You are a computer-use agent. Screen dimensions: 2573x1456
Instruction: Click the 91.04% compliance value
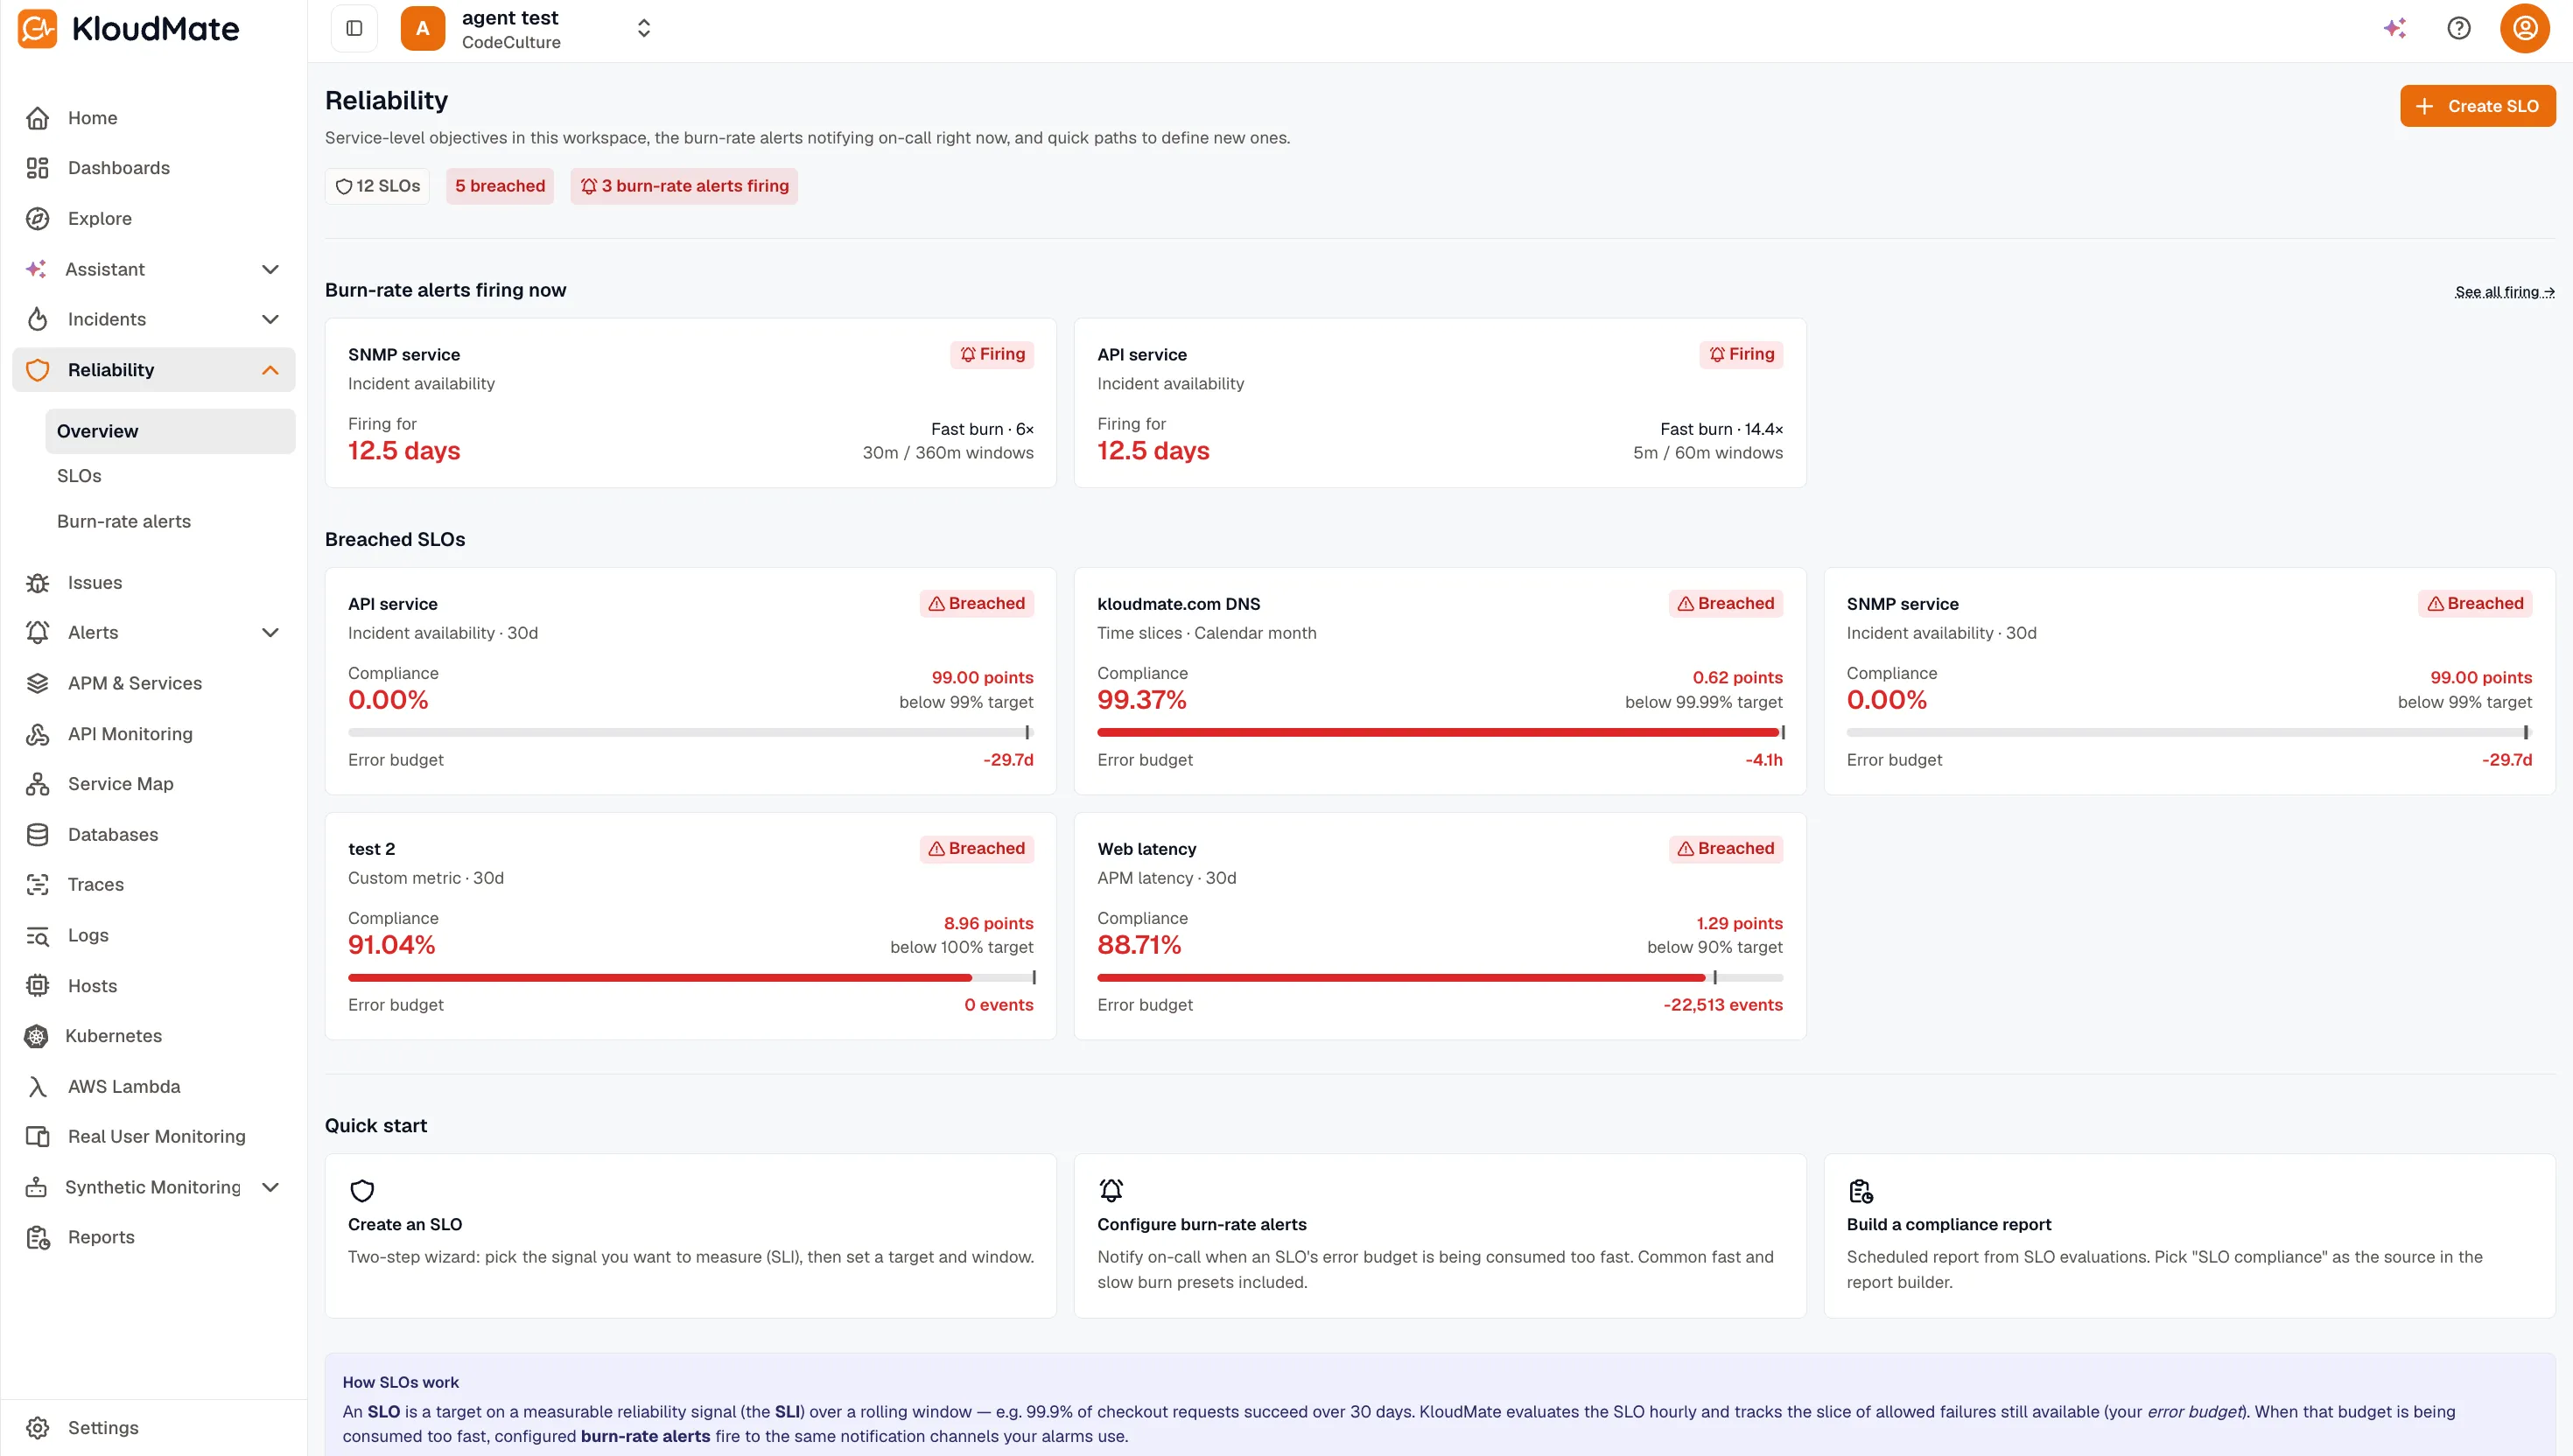click(391, 945)
